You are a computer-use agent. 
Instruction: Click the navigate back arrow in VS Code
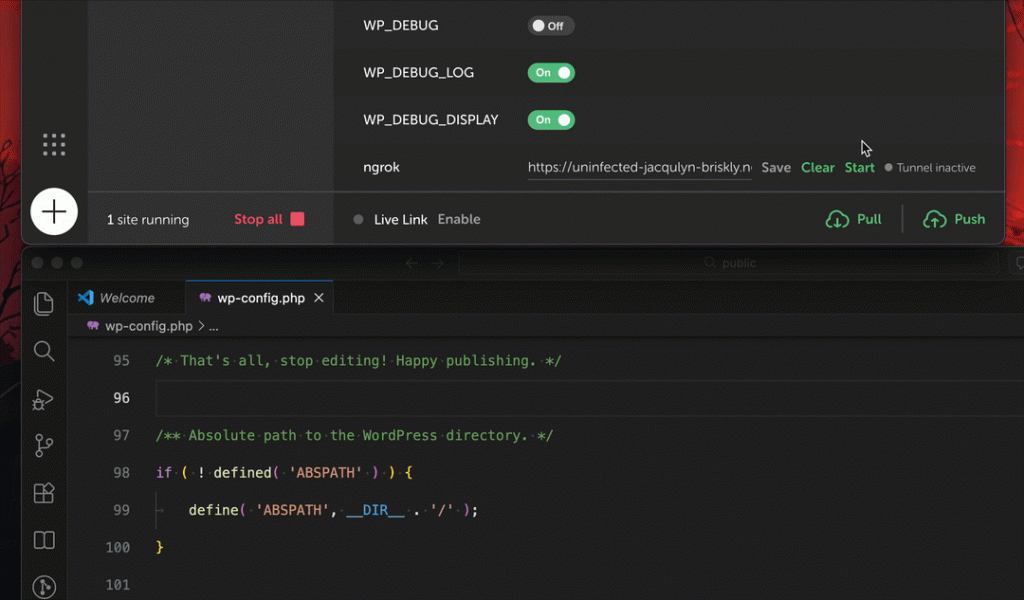click(x=411, y=262)
